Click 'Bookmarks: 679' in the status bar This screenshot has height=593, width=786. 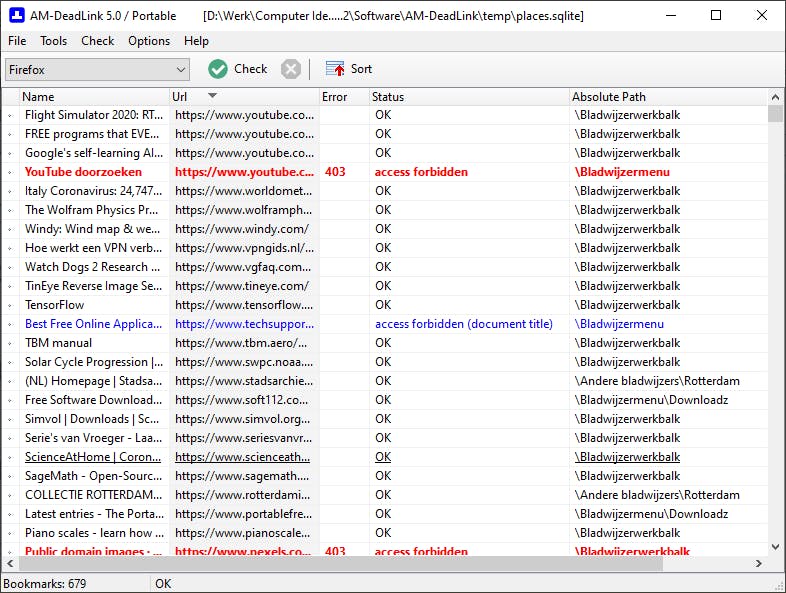[45, 584]
